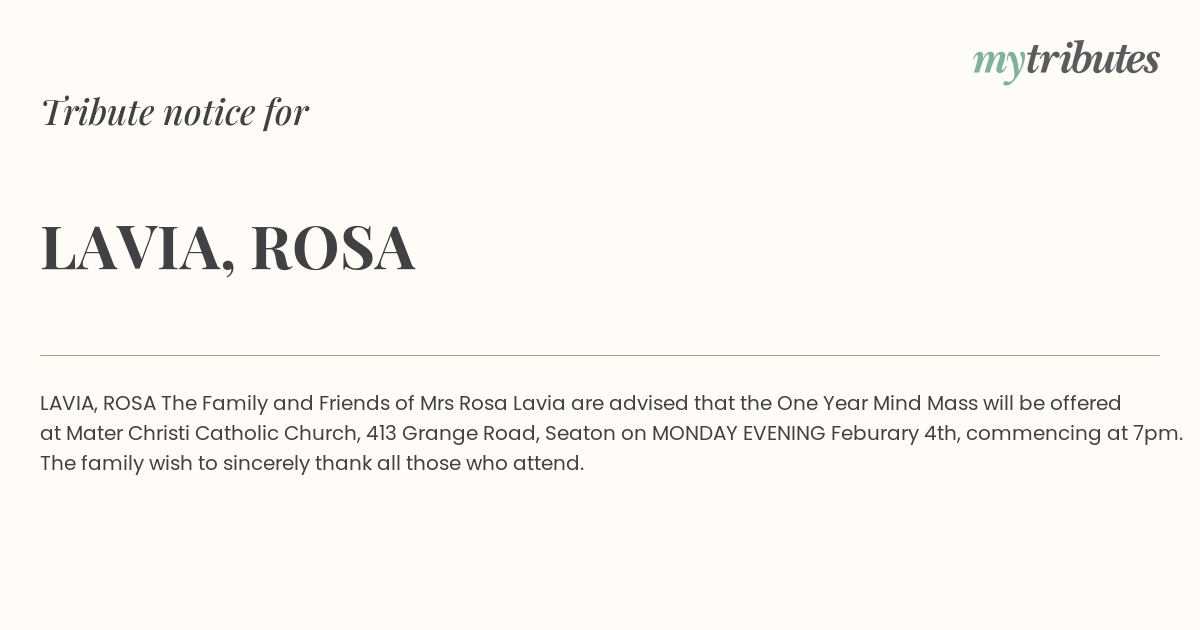Click the mytributes logo
This screenshot has width=1200, height=630.
click(x=1066, y=60)
